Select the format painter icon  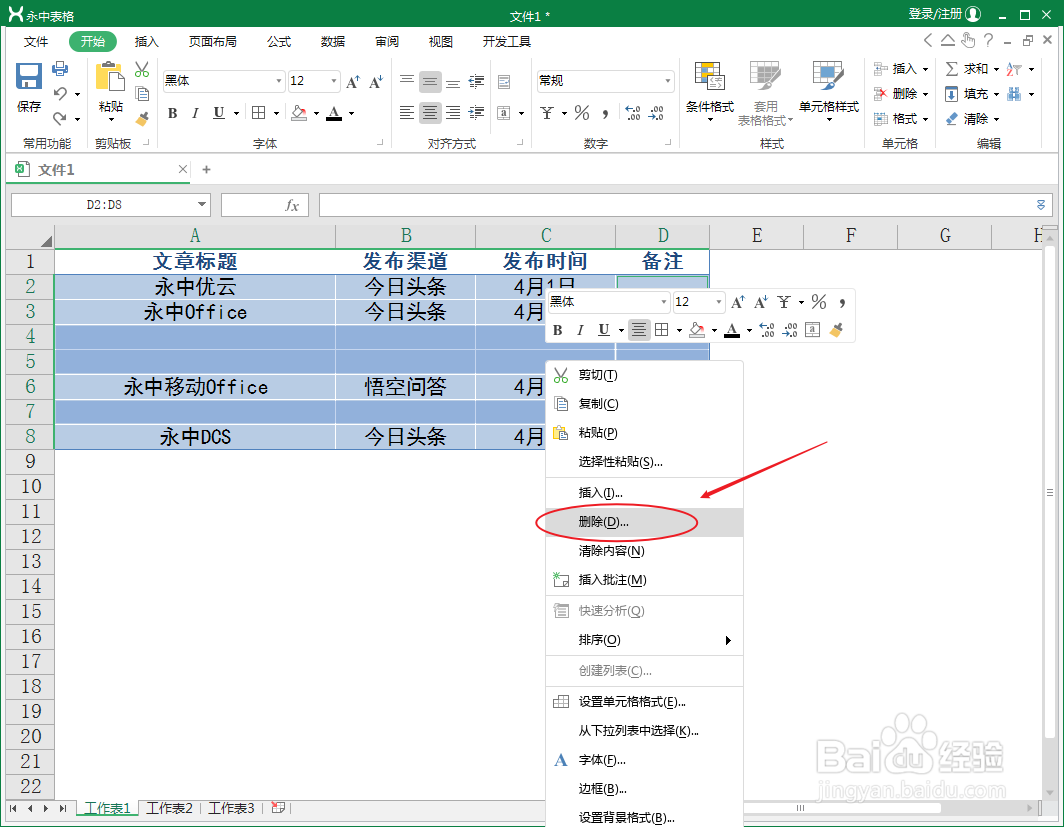tap(143, 119)
